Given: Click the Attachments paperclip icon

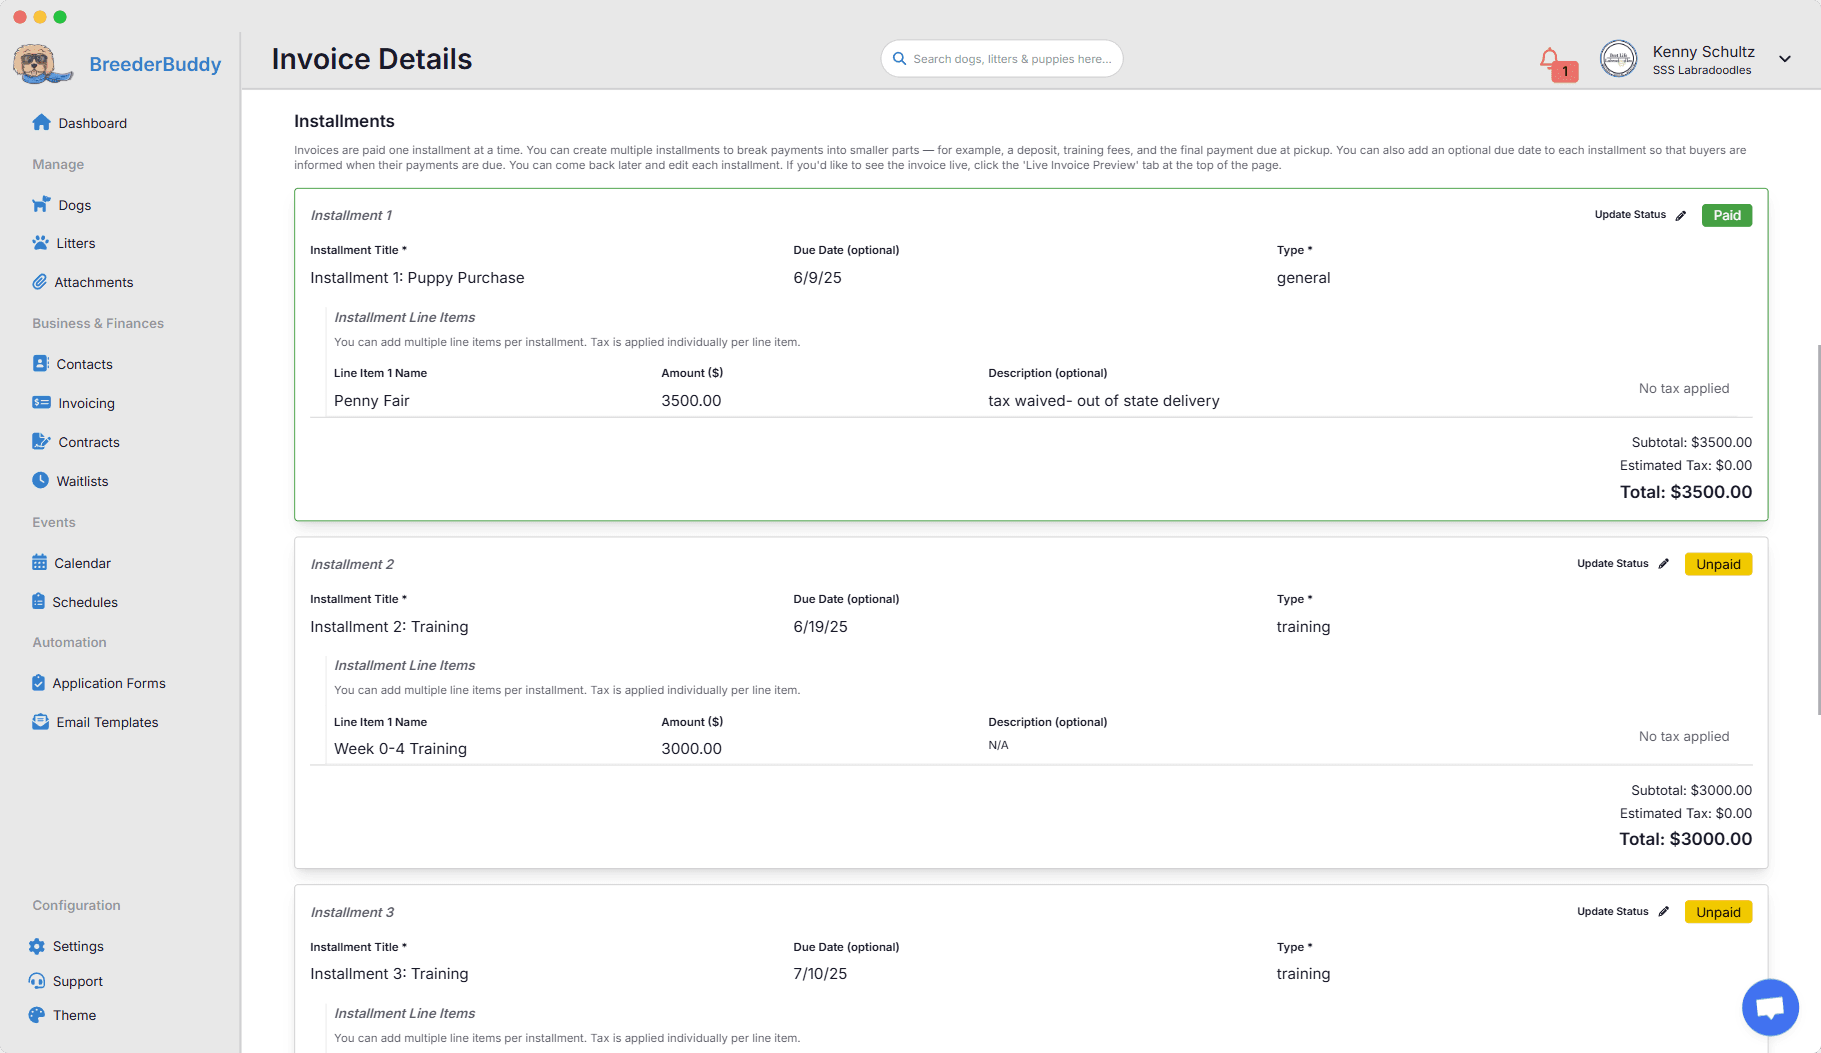Looking at the screenshot, I should point(39,282).
